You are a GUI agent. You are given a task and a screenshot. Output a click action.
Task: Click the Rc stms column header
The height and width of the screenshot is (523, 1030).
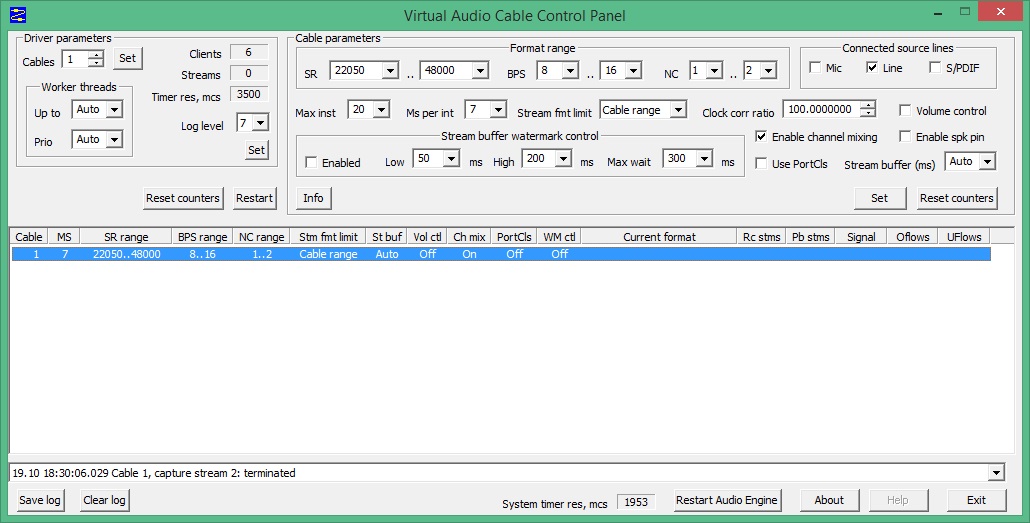tap(762, 237)
